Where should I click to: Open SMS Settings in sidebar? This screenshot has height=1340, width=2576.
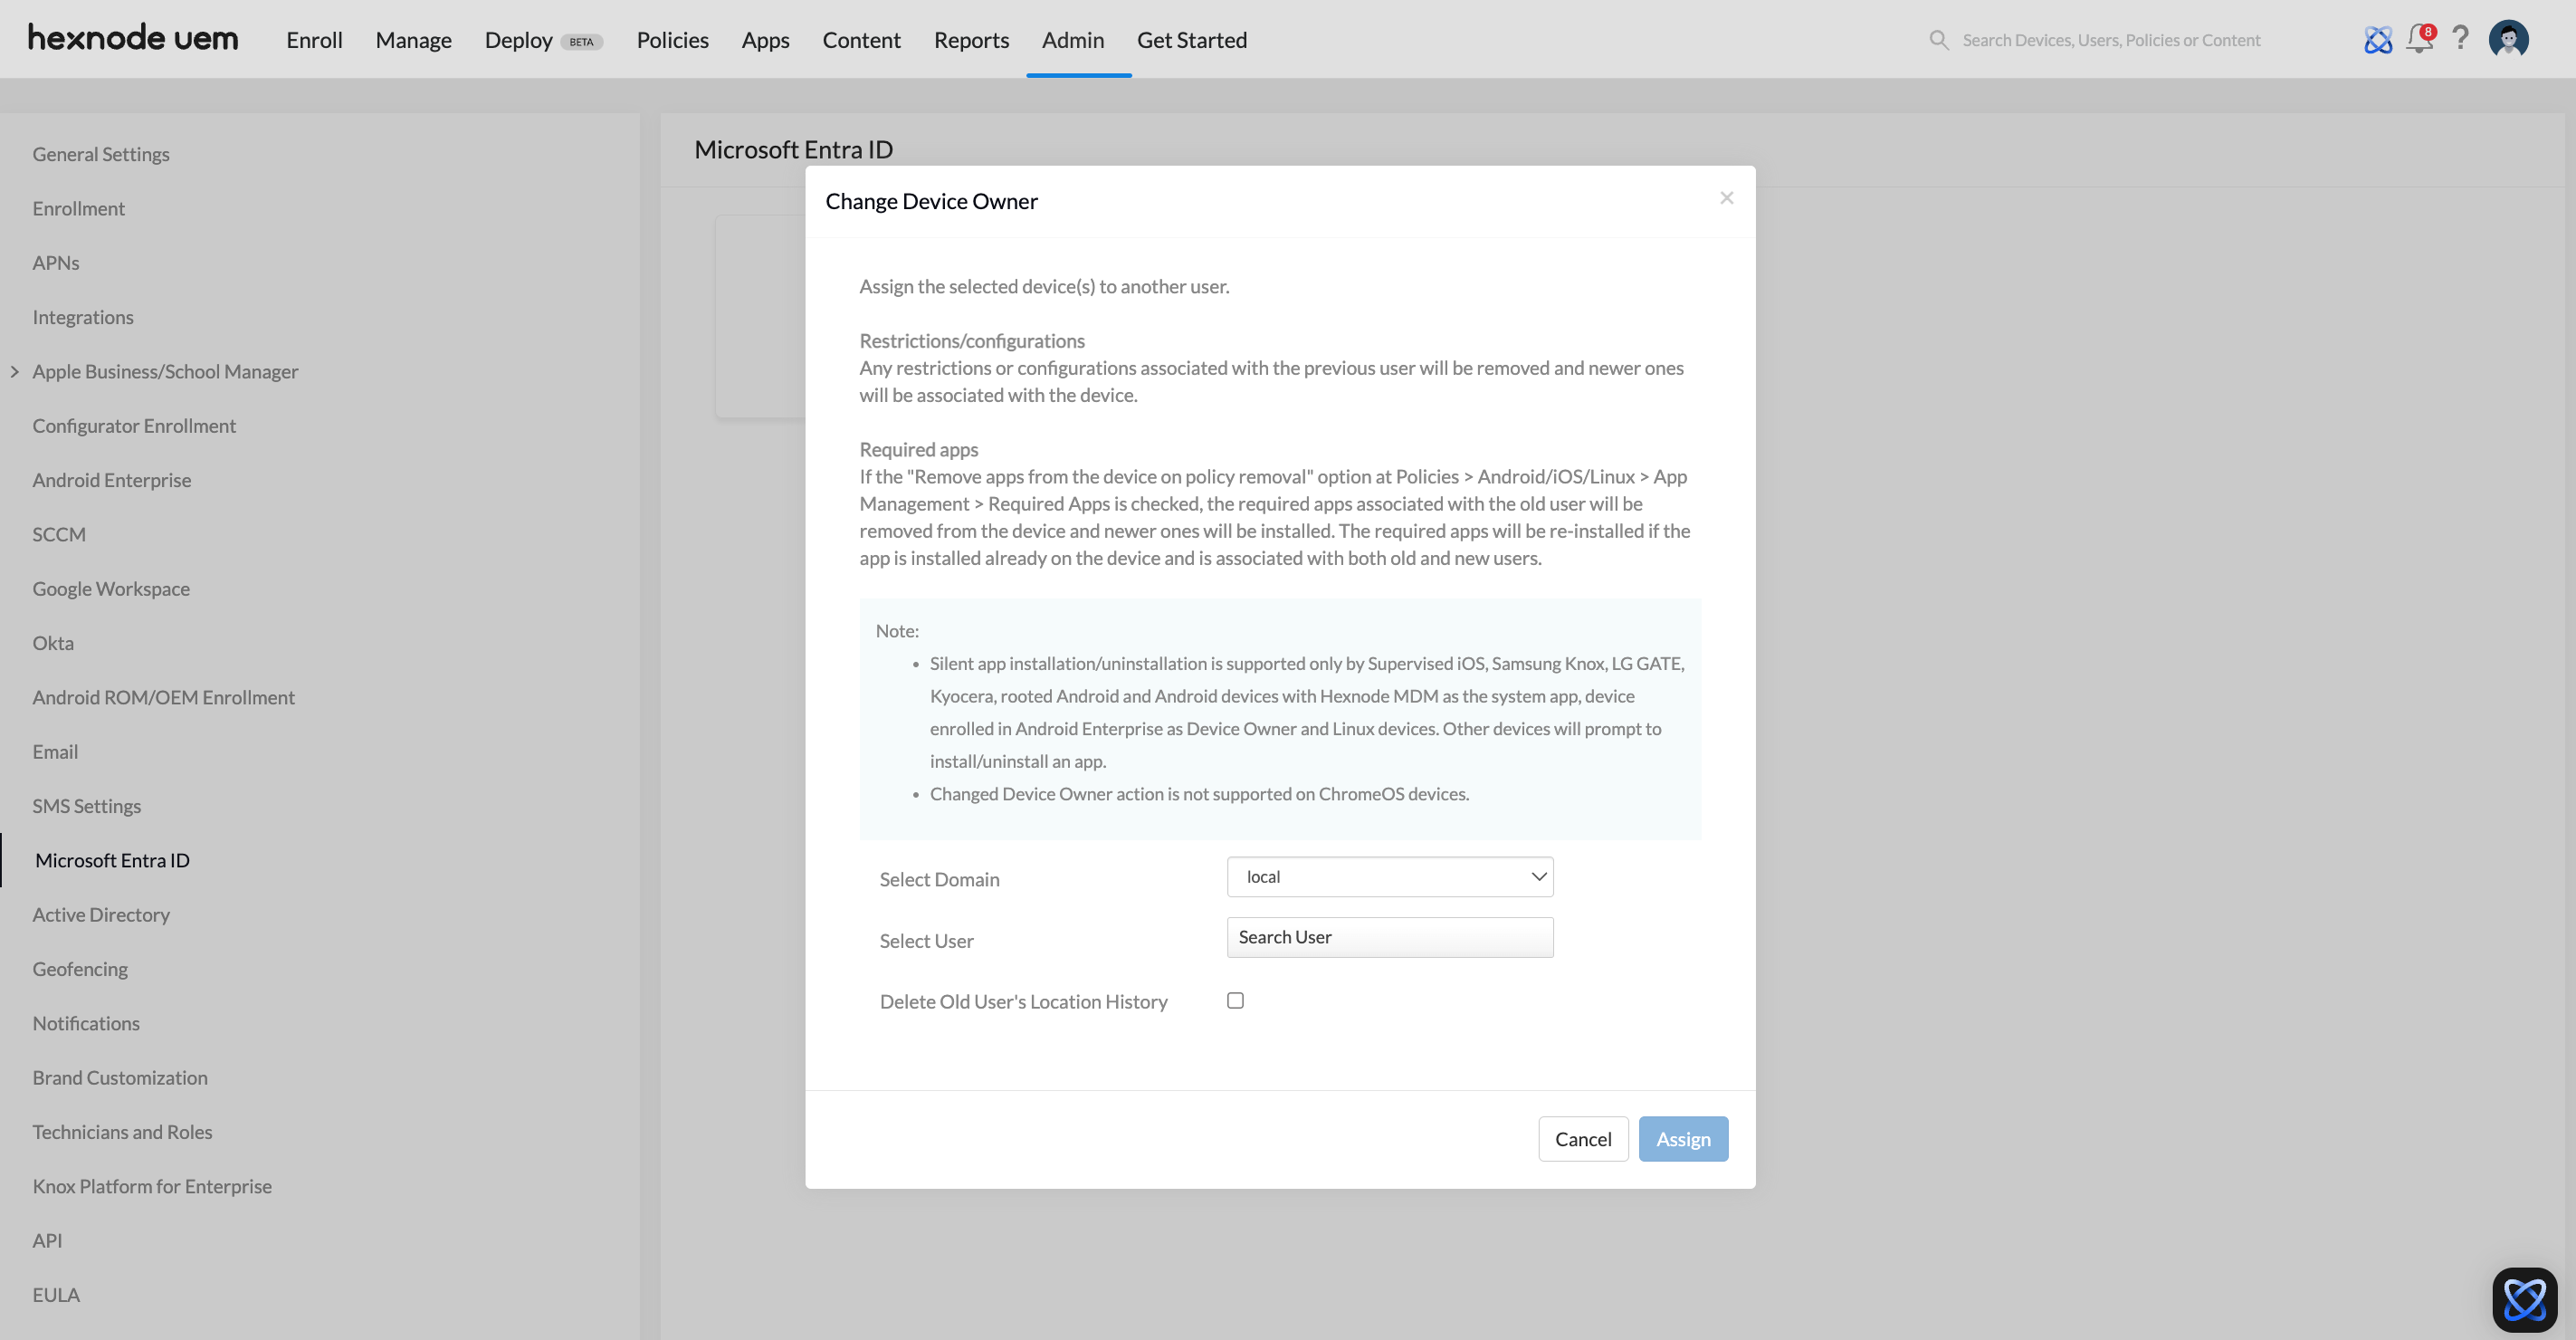(86, 806)
